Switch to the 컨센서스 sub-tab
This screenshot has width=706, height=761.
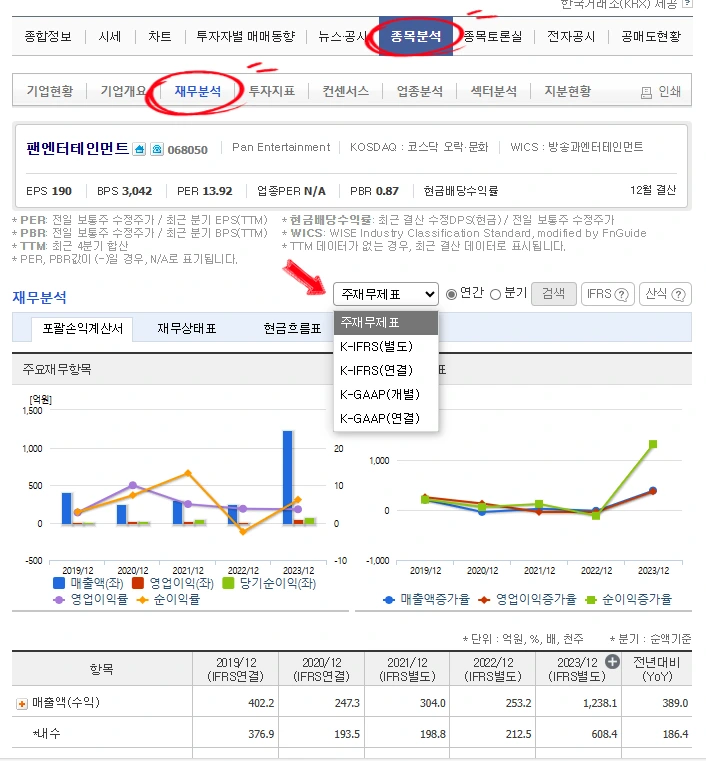[x=346, y=91]
